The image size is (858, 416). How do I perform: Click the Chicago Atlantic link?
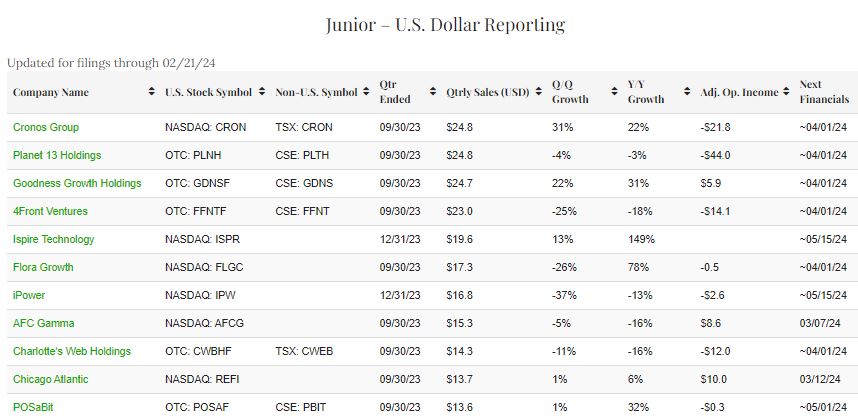pos(50,380)
